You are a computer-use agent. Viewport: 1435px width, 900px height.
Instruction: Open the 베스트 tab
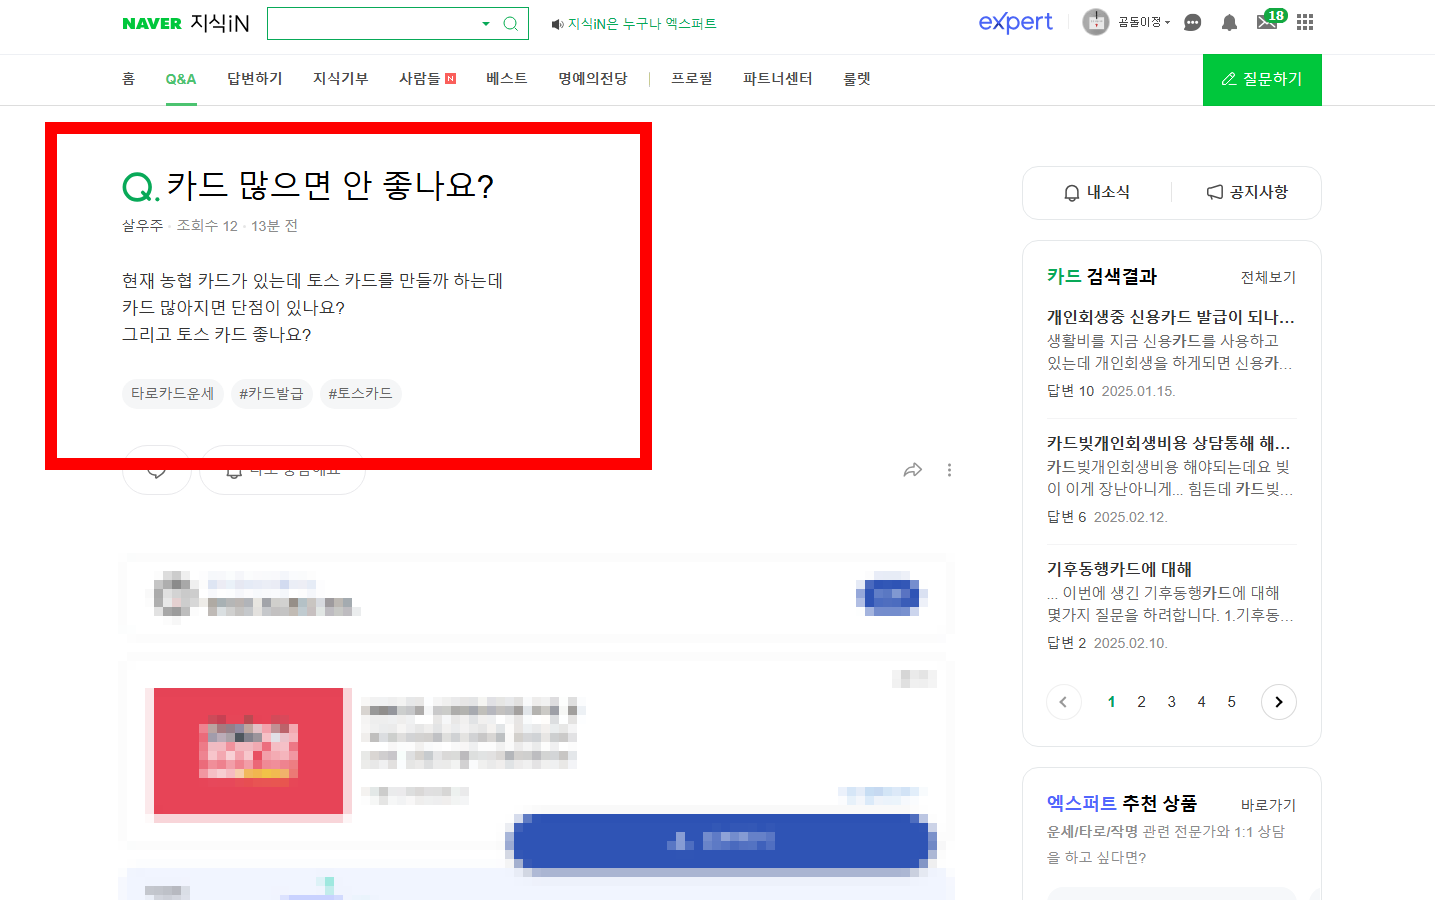tap(507, 79)
